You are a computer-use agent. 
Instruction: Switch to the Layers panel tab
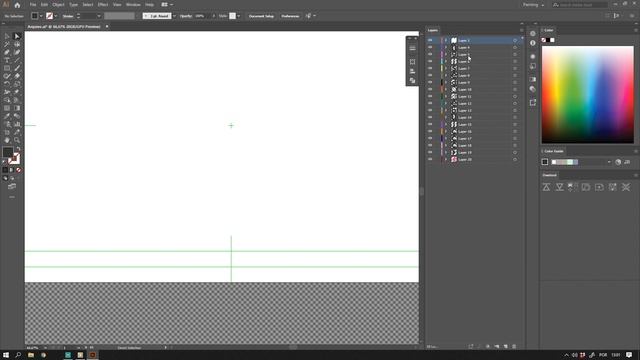[433, 30]
